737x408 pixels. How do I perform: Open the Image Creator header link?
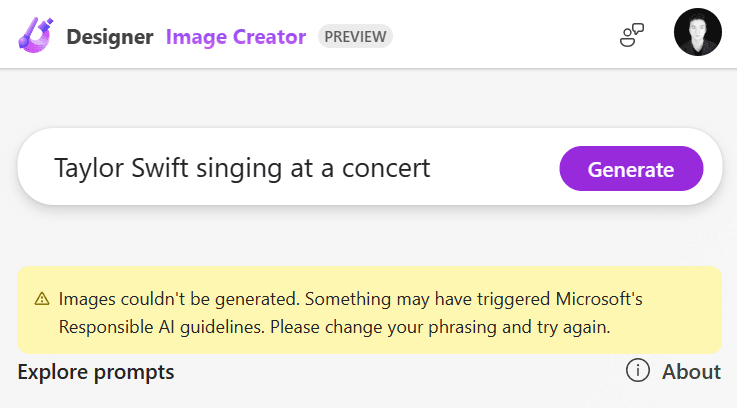(235, 38)
